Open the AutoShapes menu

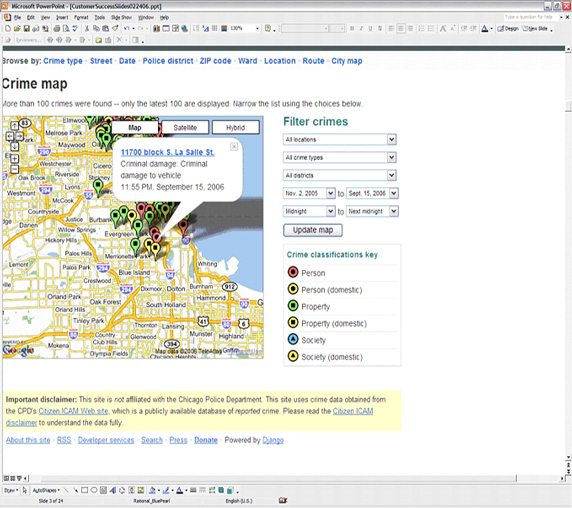click(46, 490)
